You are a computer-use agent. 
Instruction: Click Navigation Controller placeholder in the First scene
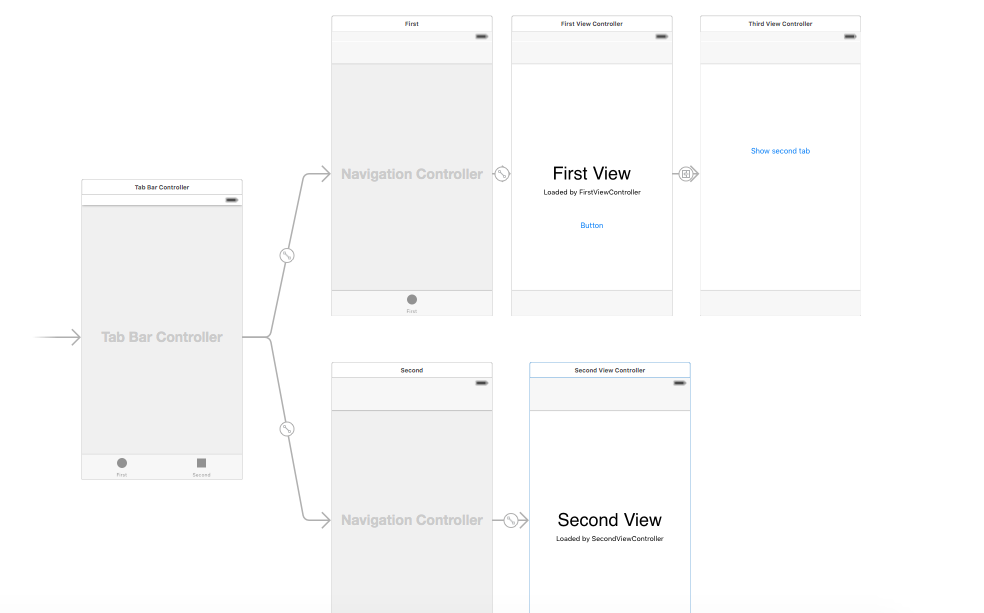pos(412,174)
